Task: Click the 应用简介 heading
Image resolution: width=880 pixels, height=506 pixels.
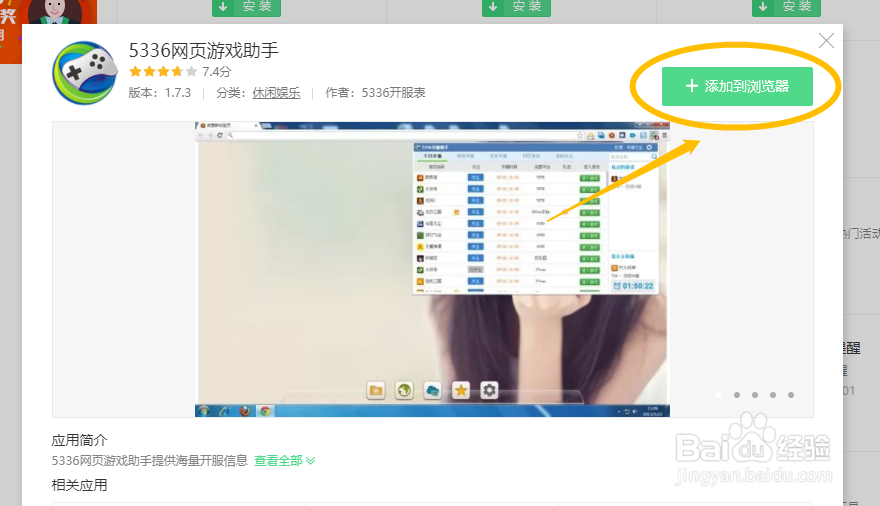Action: pos(79,440)
